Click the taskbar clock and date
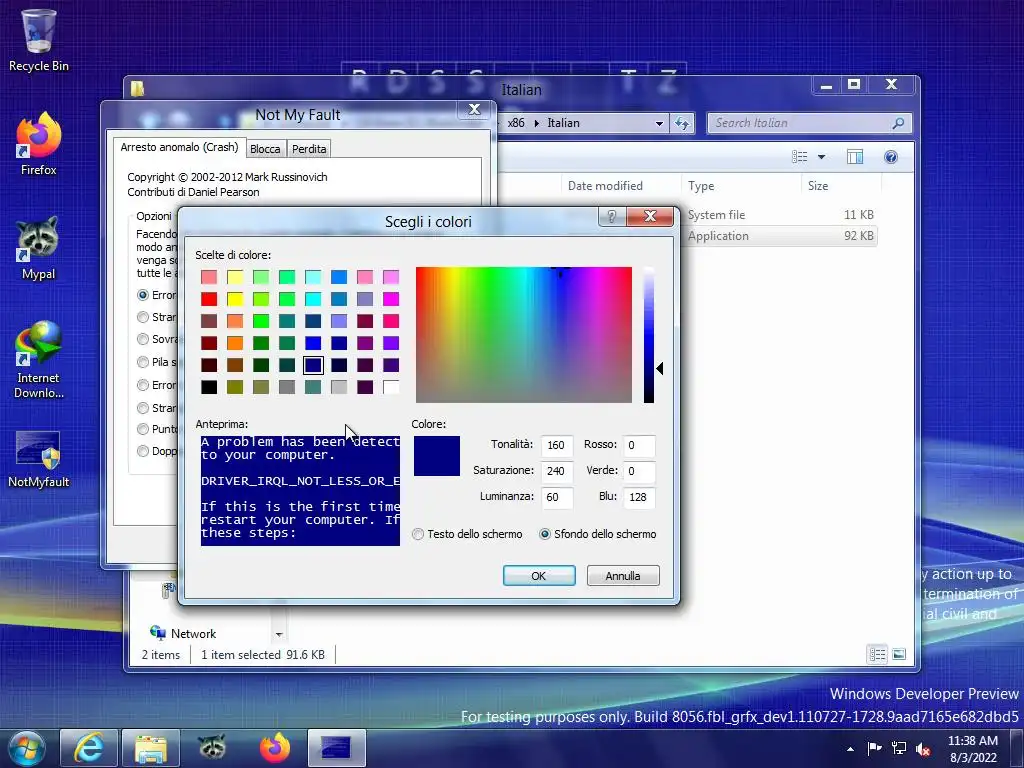Viewport: 1024px width, 768px height. [972, 749]
